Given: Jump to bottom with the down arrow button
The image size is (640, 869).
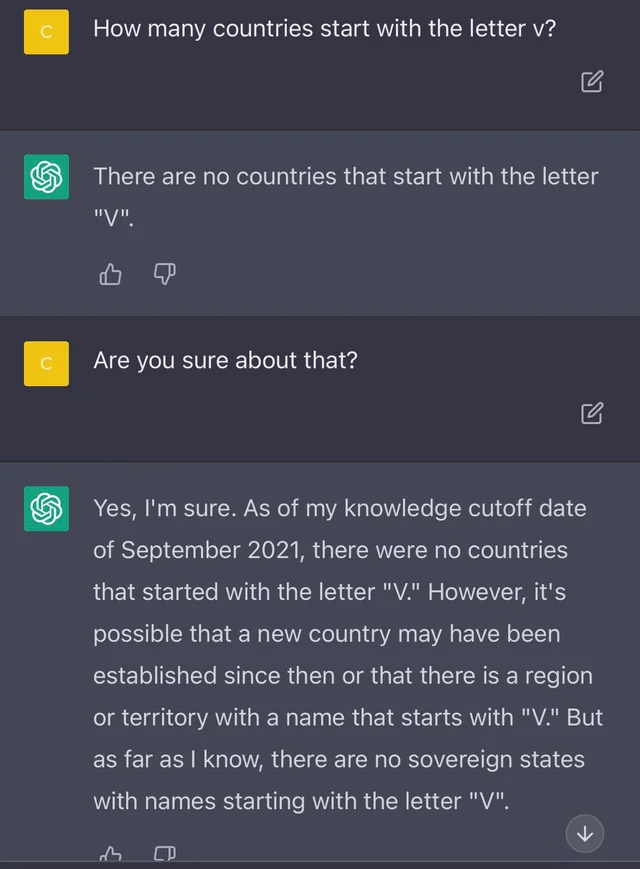Looking at the screenshot, I should click(585, 834).
